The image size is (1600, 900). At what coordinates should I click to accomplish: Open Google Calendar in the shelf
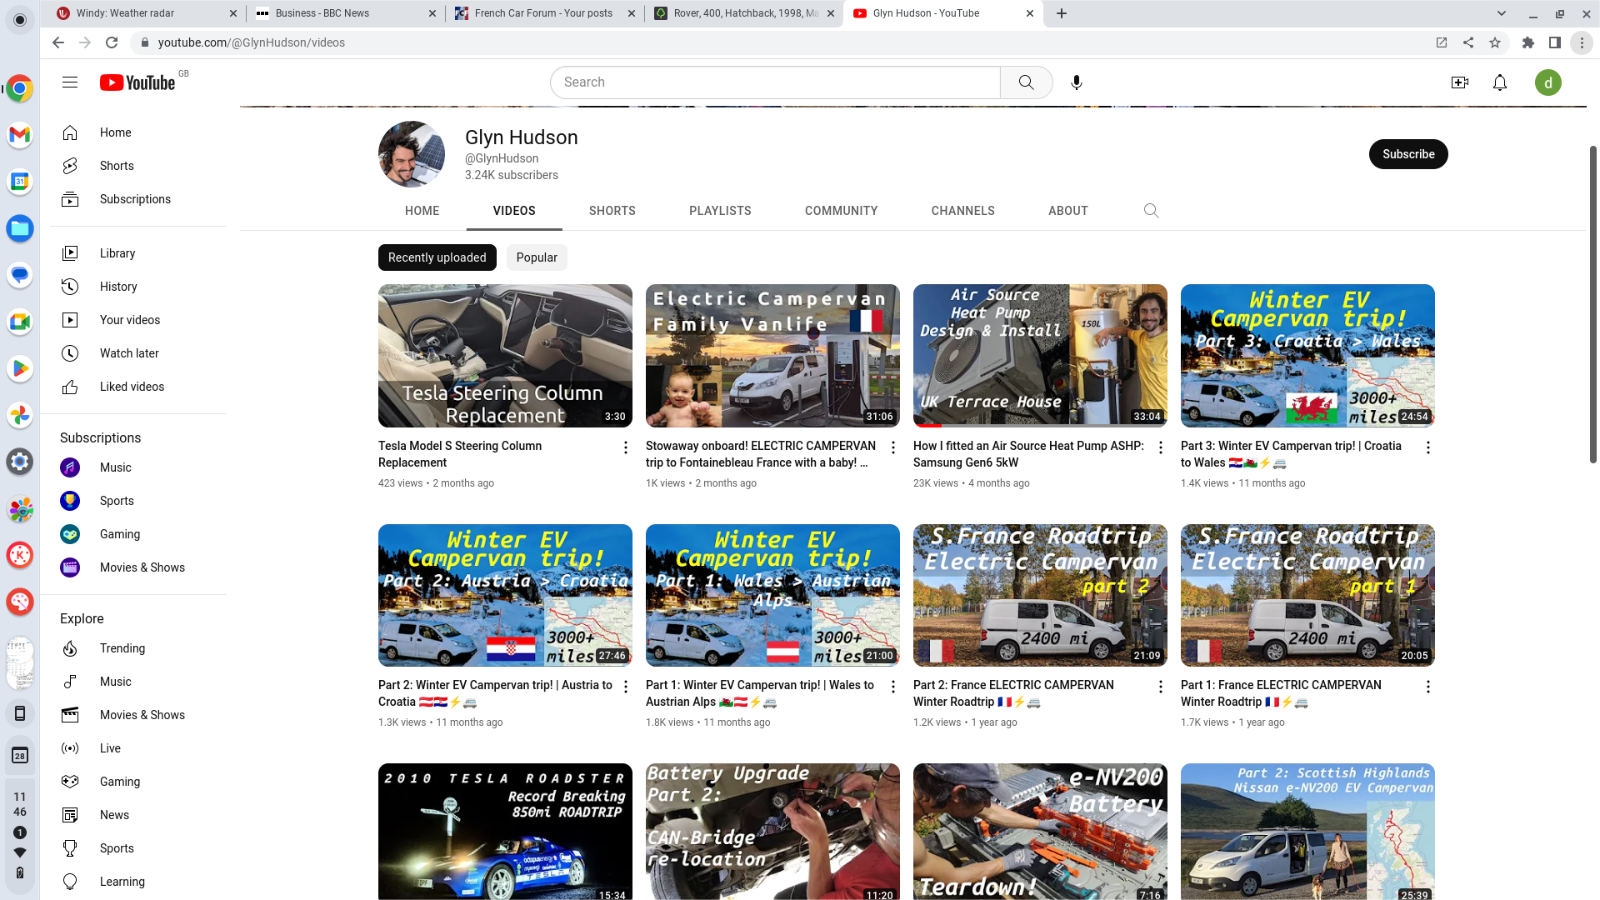click(x=20, y=181)
